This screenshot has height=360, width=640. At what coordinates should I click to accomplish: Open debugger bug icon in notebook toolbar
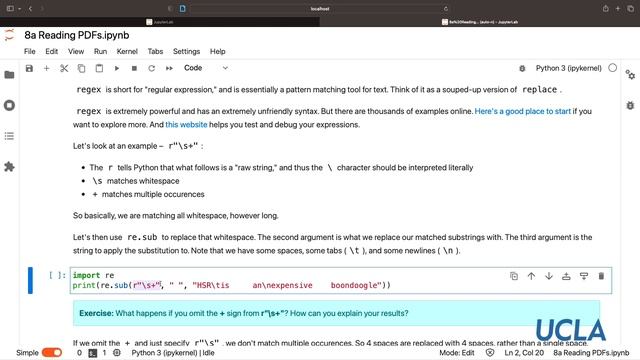click(x=522, y=69)
